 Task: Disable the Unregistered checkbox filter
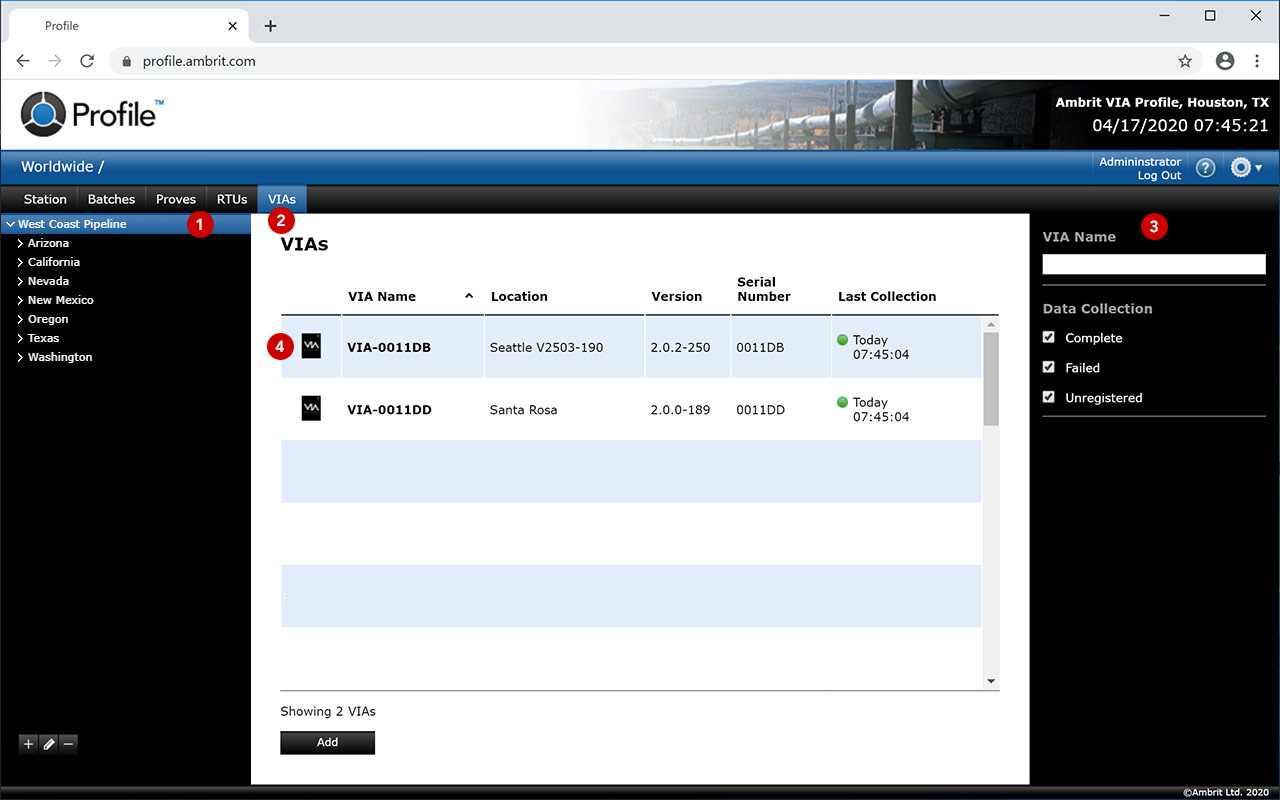pyautogui.click(x=1049, y=397)
